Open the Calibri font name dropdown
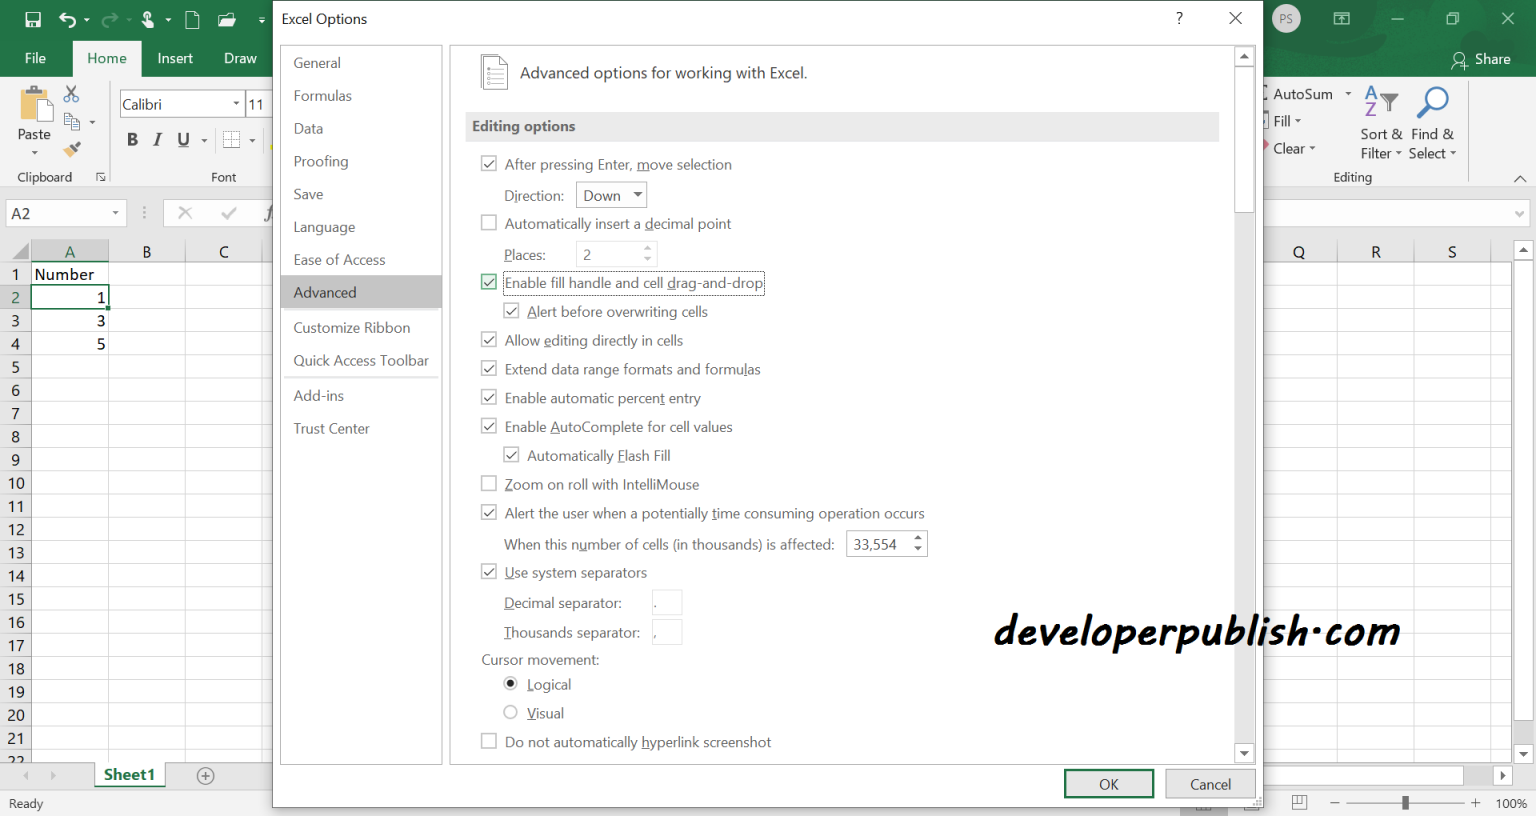Image resolution: width=1536 pixels, height=816 pixels. tap(236, 104)
